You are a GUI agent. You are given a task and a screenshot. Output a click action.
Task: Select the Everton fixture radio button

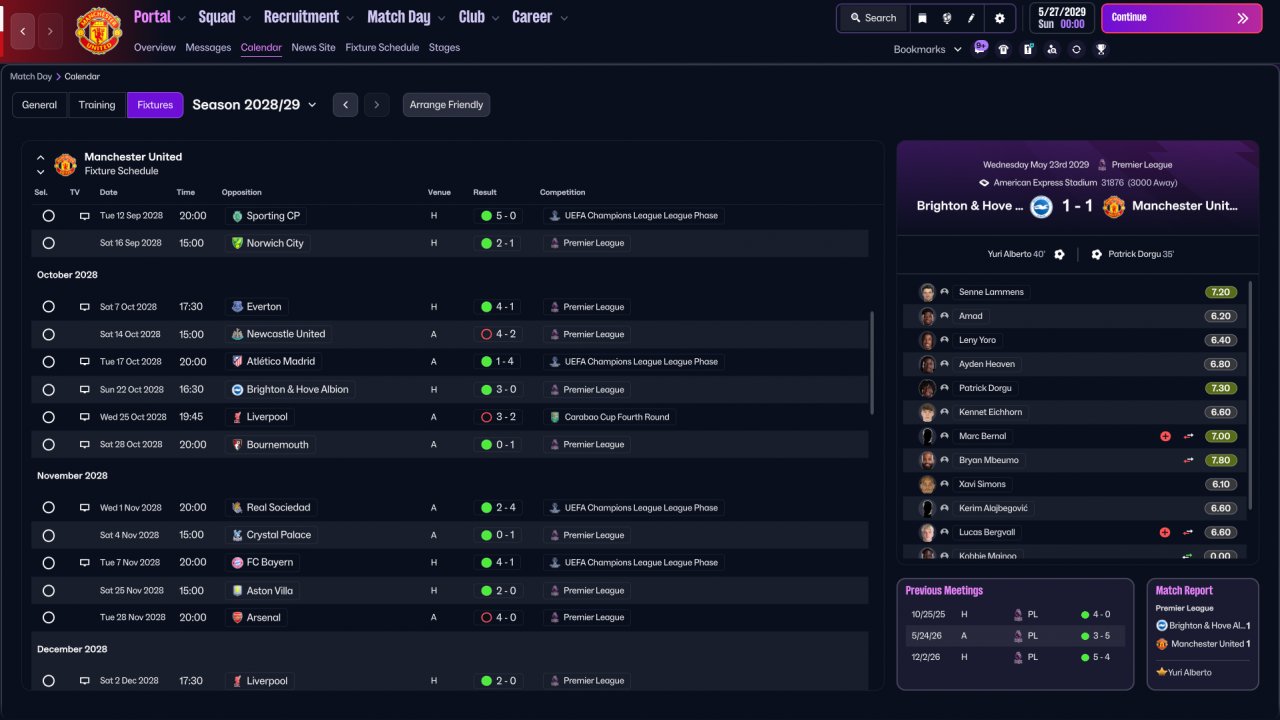click(x=48, y=307)
